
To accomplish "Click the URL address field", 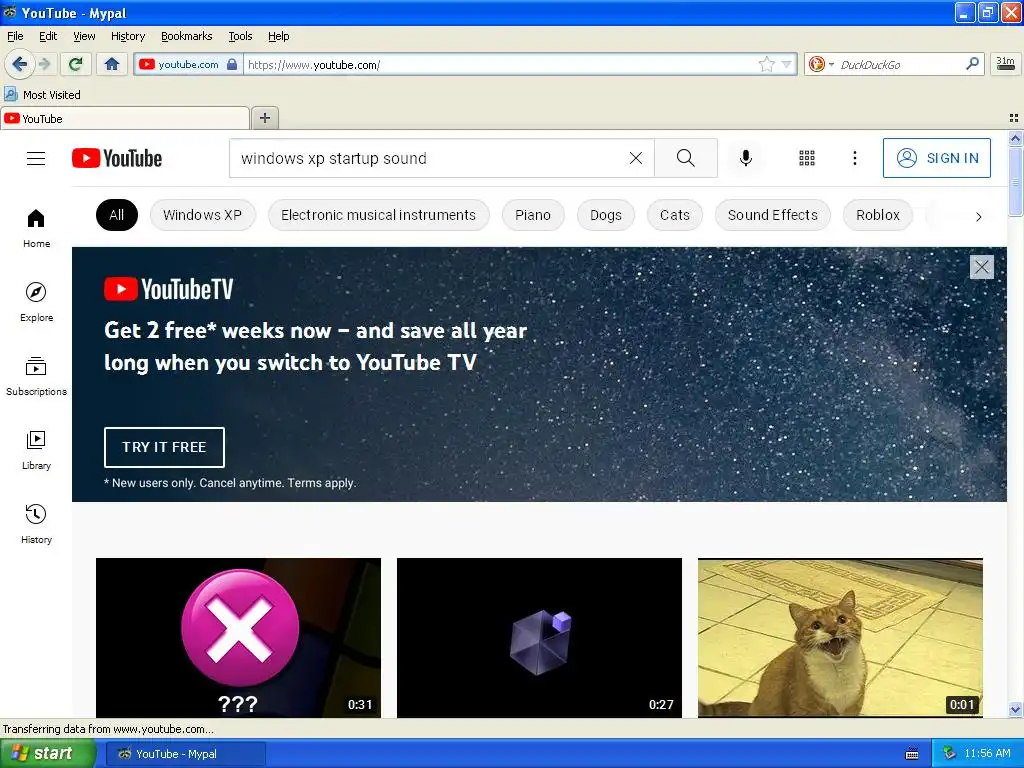I will pyautogui.click(x=500, y=65).
